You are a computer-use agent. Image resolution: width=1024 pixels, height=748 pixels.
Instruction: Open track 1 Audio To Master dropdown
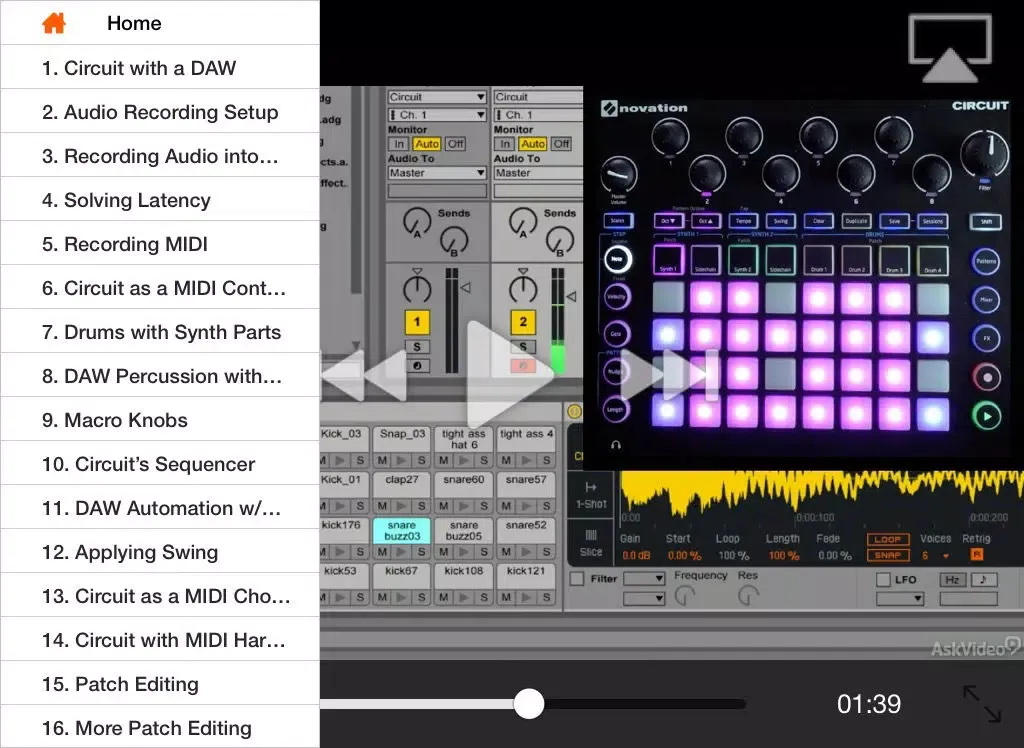tap(437, 173)
